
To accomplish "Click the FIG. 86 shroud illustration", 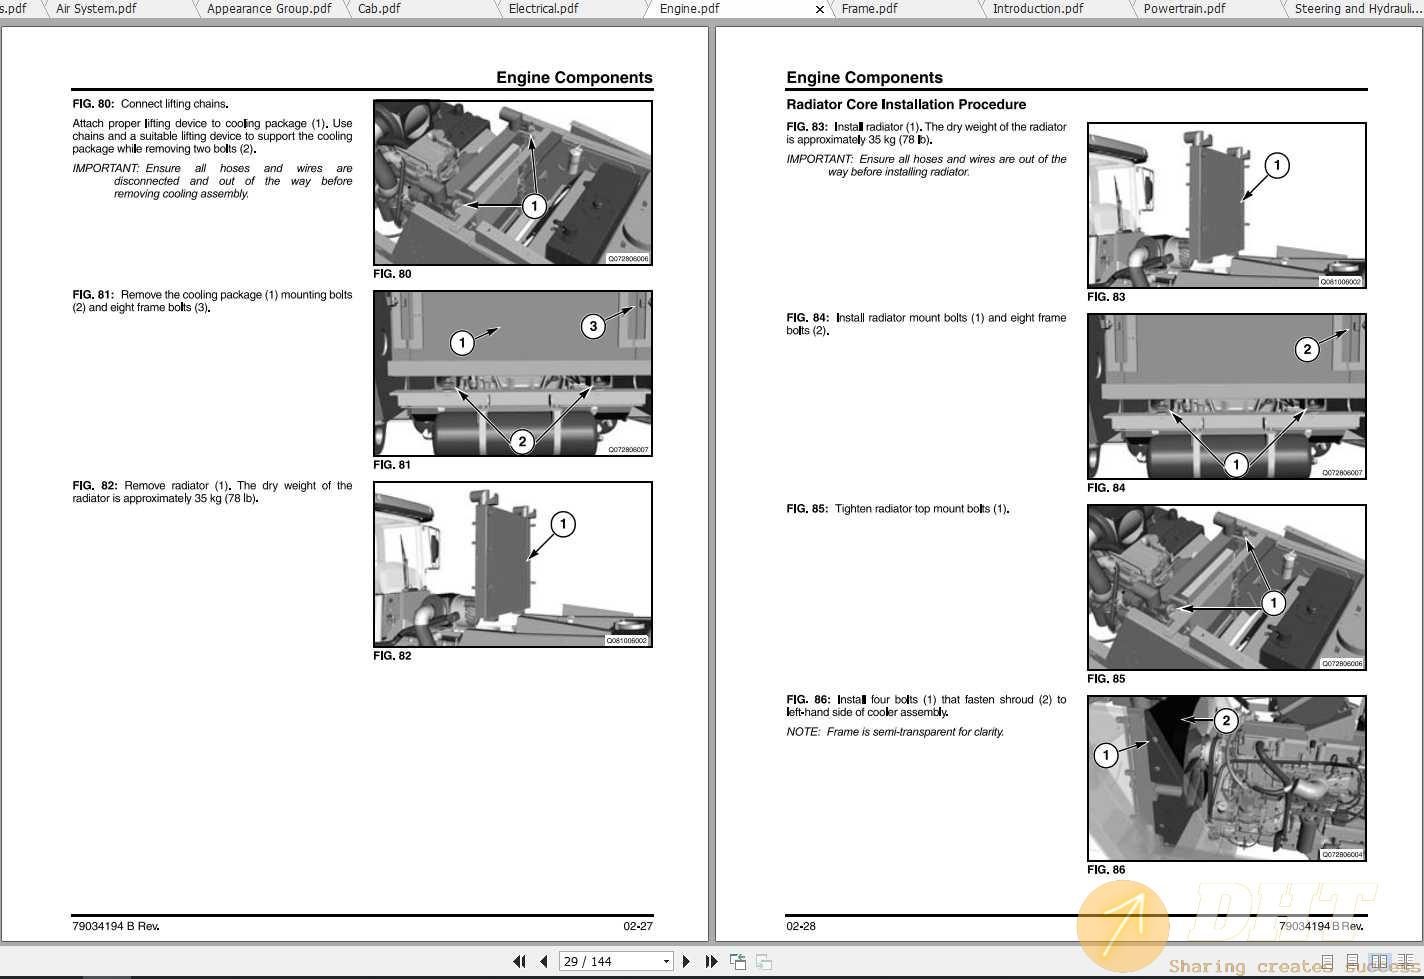I will click(x=1226, y=778).
